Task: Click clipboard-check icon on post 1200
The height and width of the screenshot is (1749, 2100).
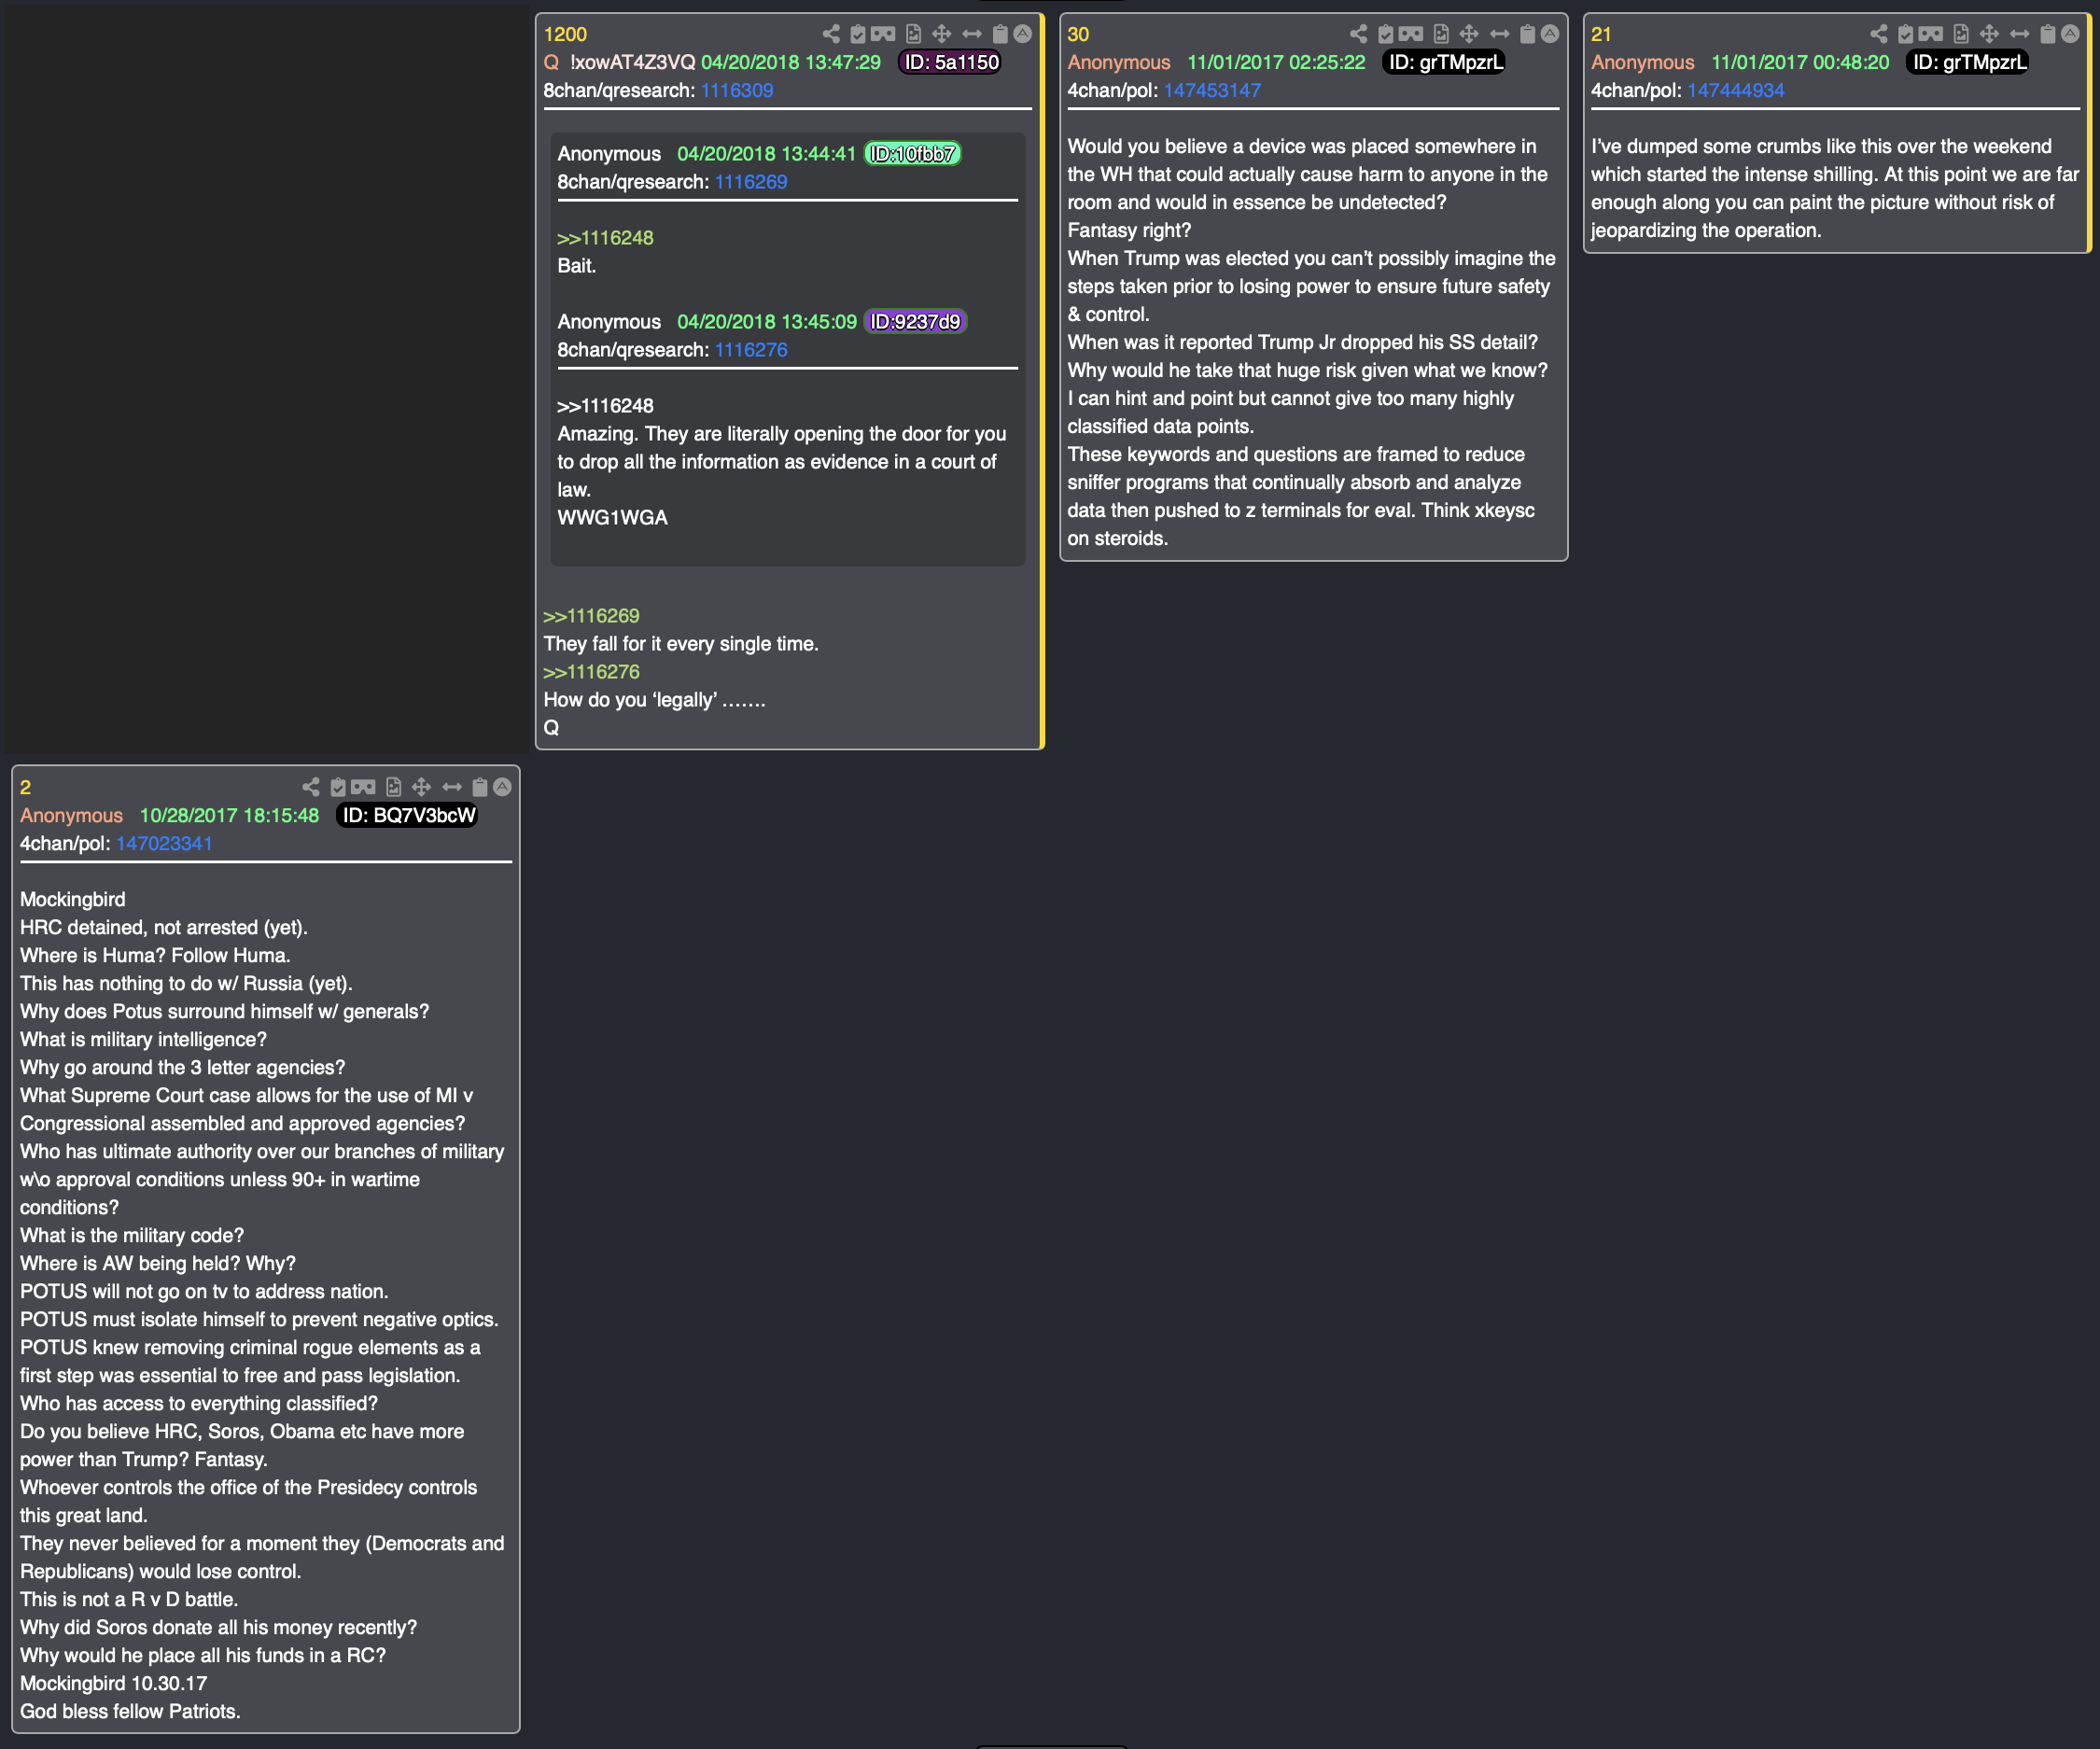Action: point(857,34)
